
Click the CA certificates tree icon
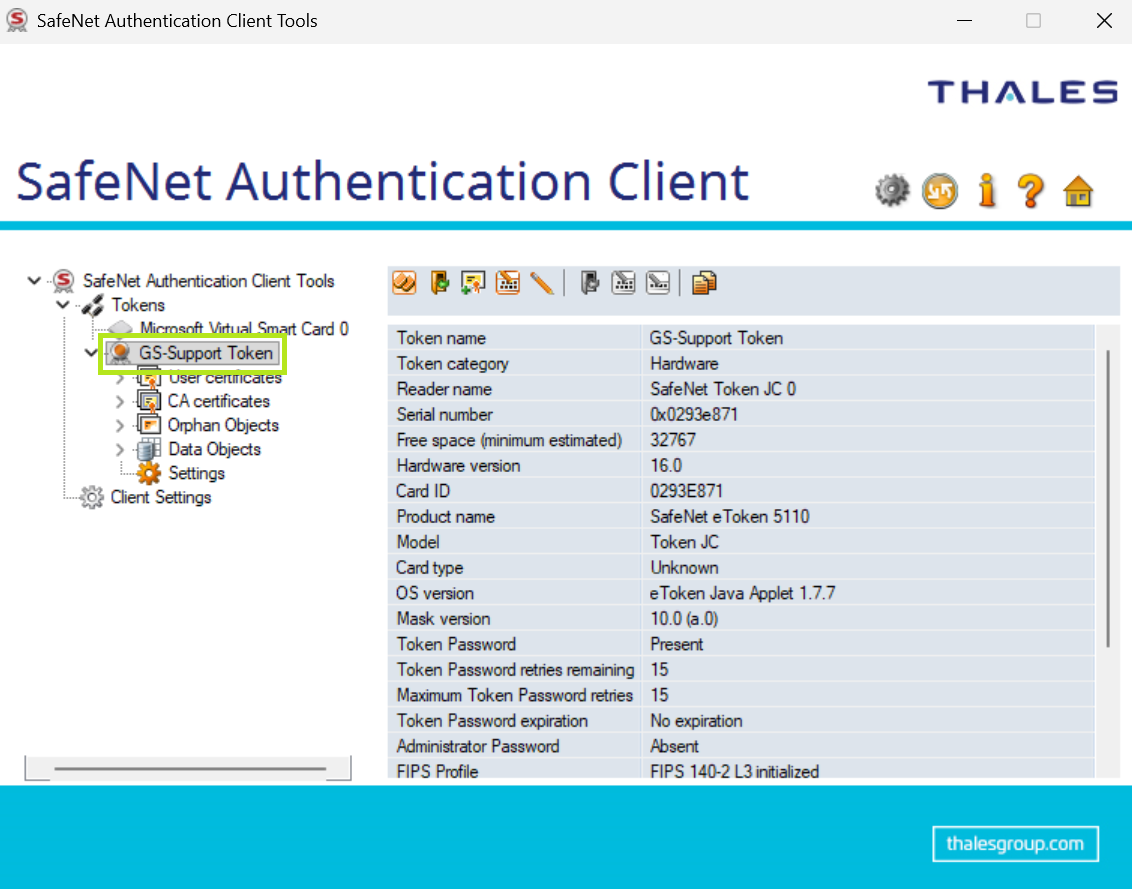click(149, 402)
